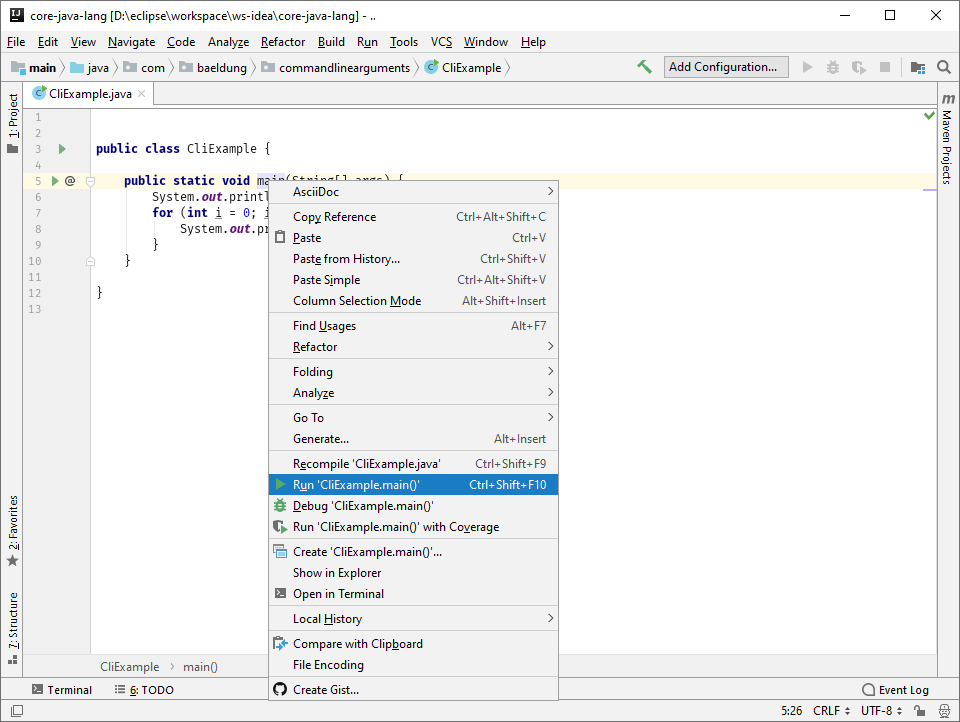Click the Debug bug icon in toolbar

click(833, 67)
